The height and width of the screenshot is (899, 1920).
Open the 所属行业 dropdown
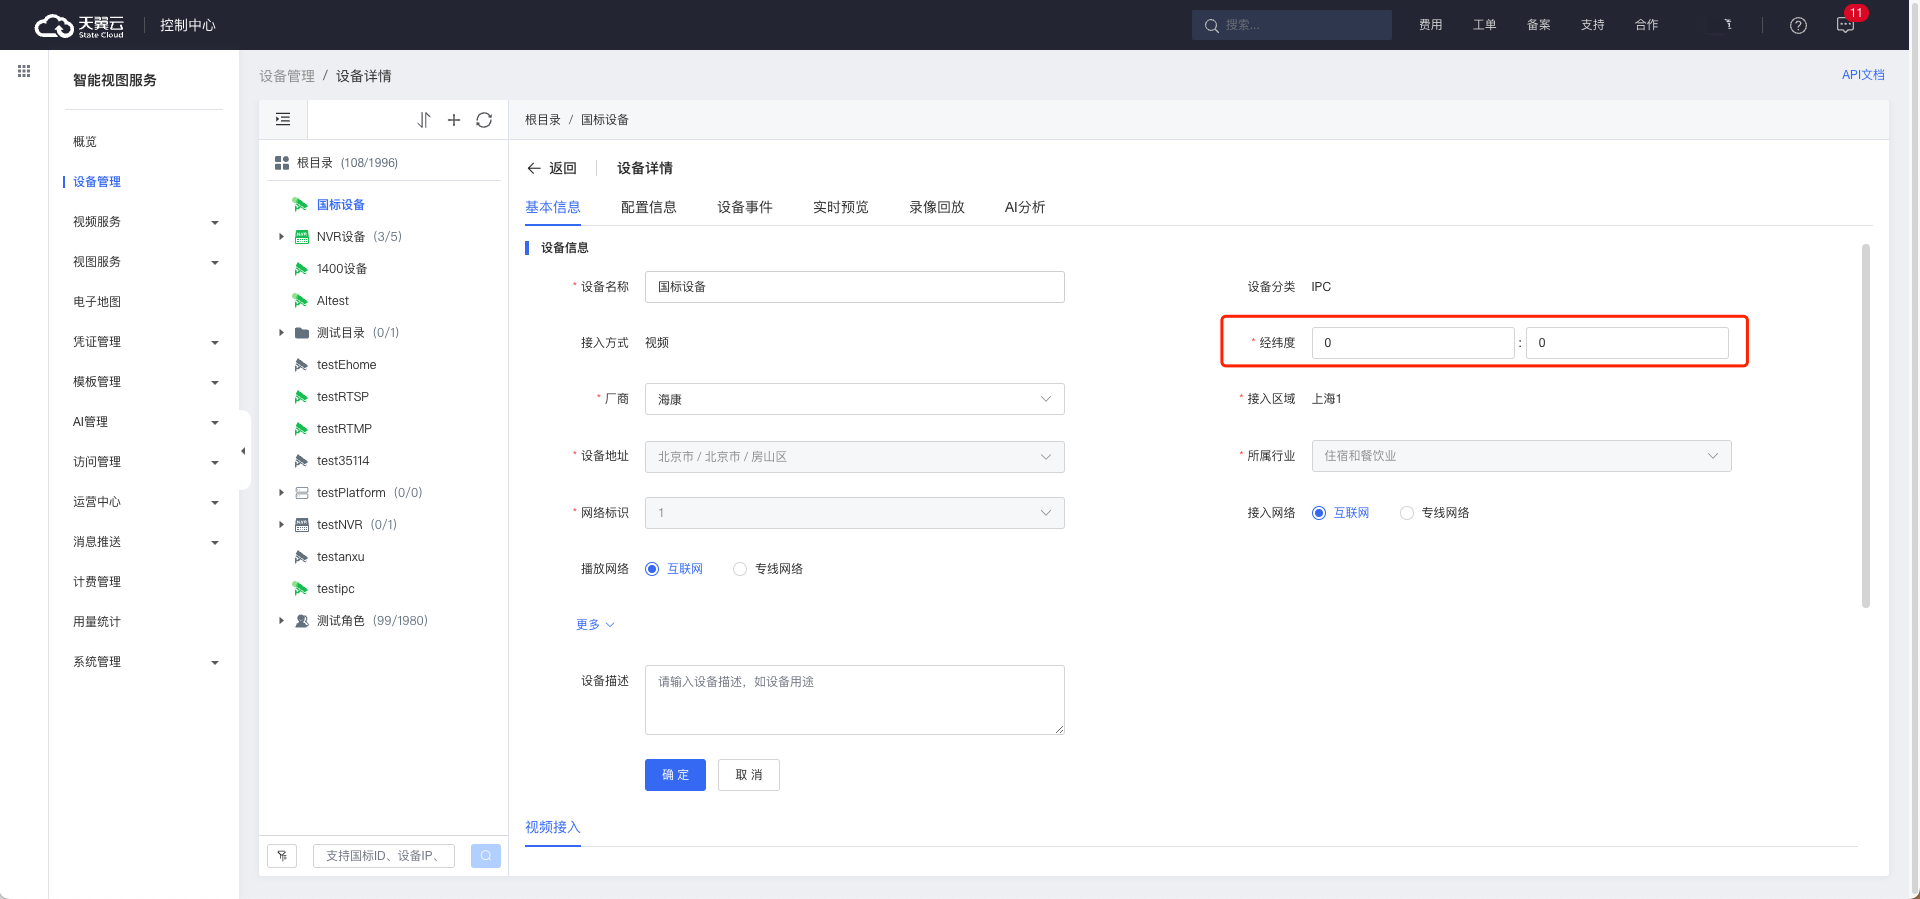1521,456
